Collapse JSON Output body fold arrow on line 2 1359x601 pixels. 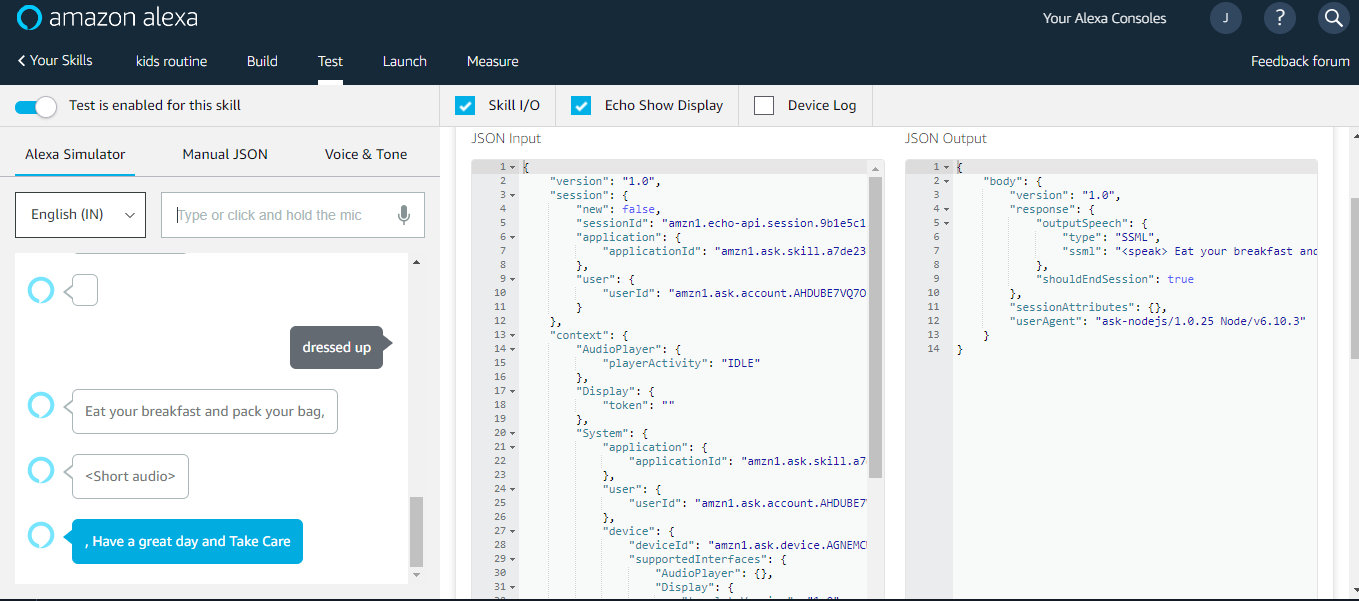click(x=946, y=181)
